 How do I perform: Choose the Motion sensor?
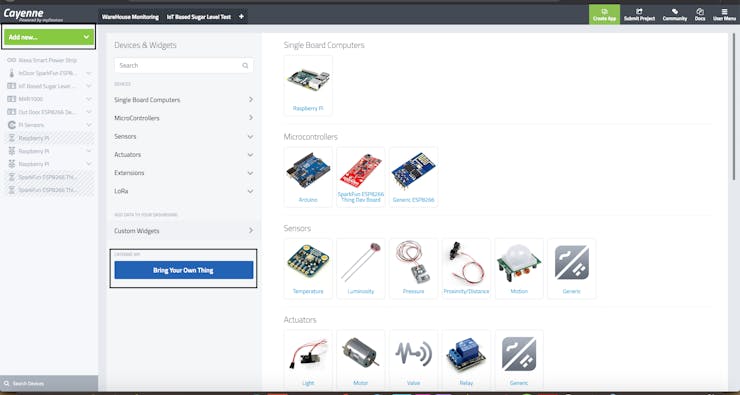tap(519, 269)
